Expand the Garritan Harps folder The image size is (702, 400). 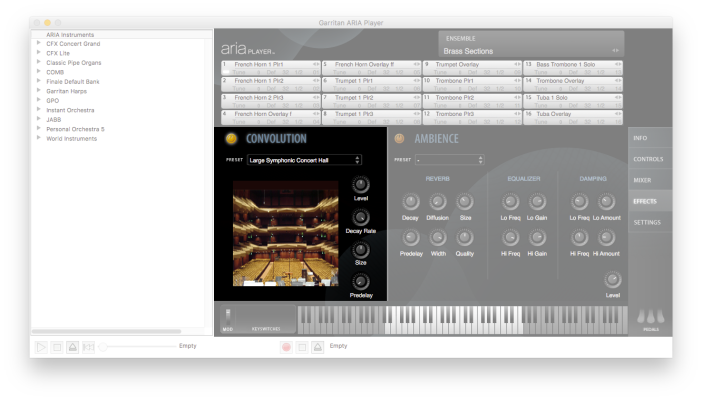39,90
